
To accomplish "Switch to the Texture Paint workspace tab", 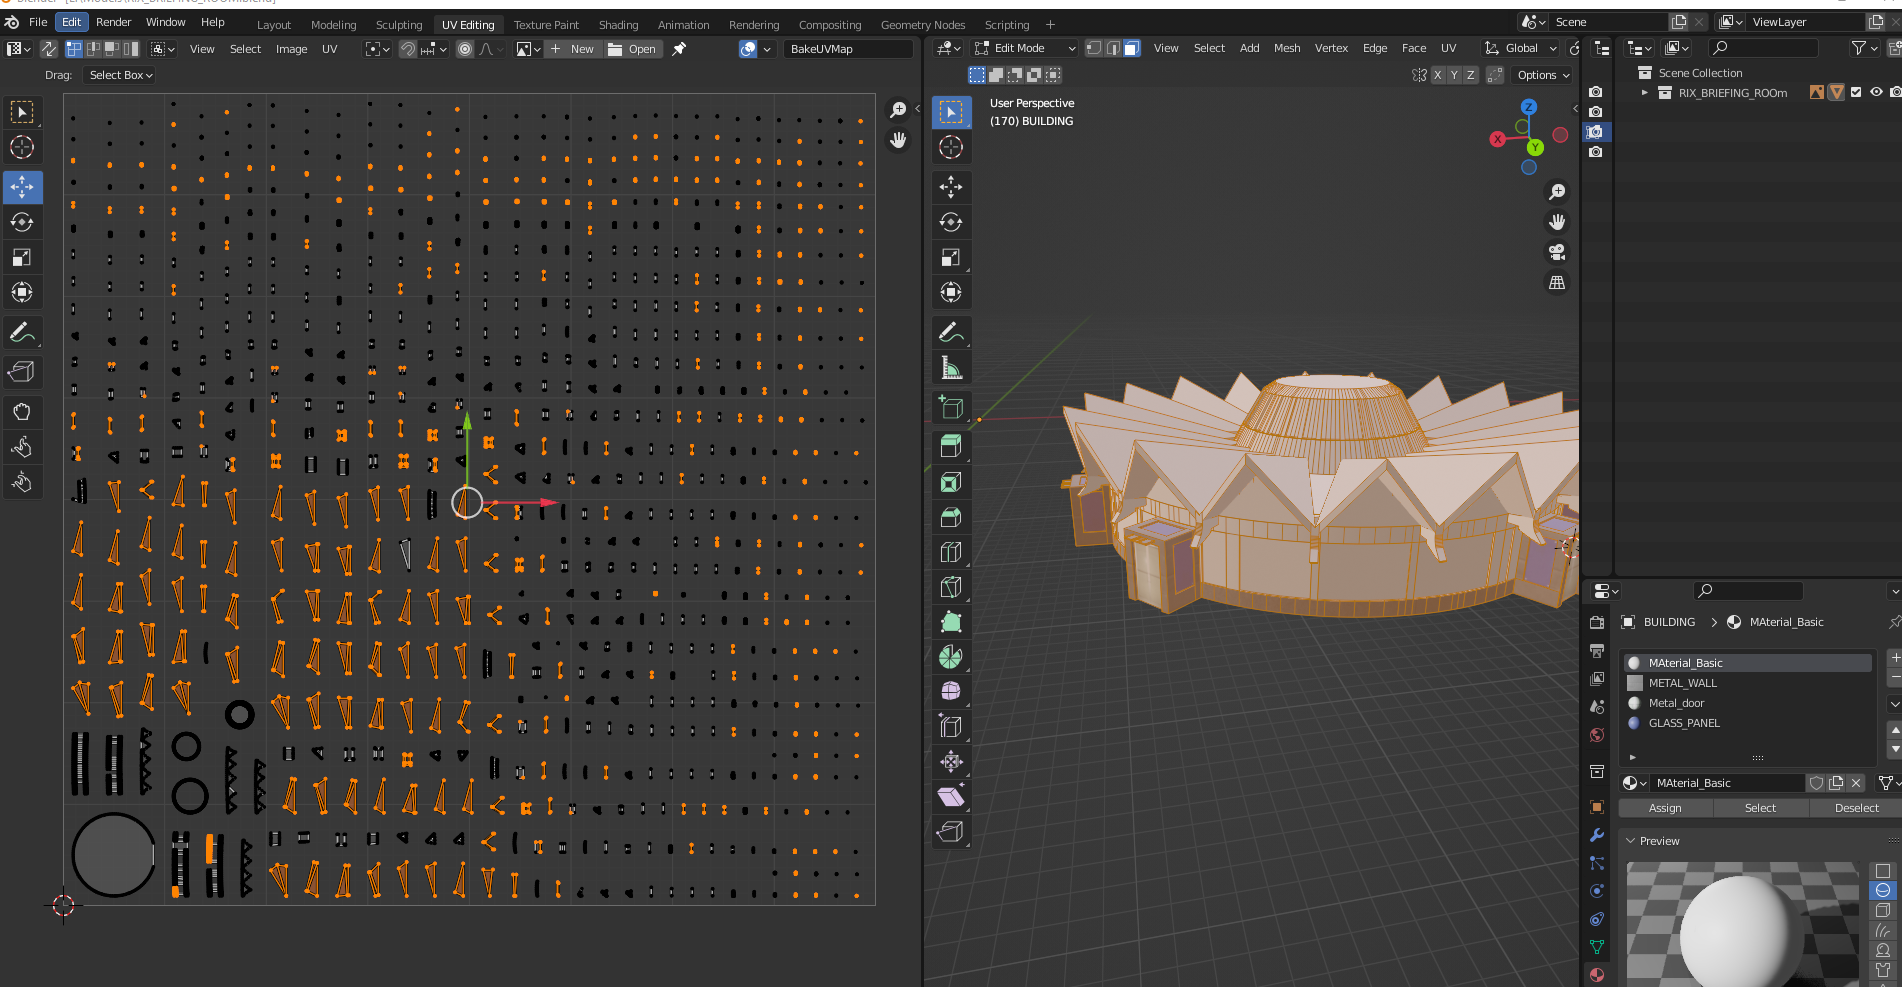I will tap(546, 25).
